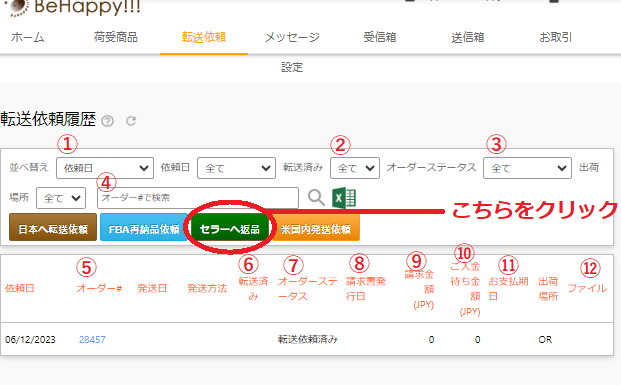Switch to the 荷受商品 tab
The image size is (621, 385).
point(116,37)
